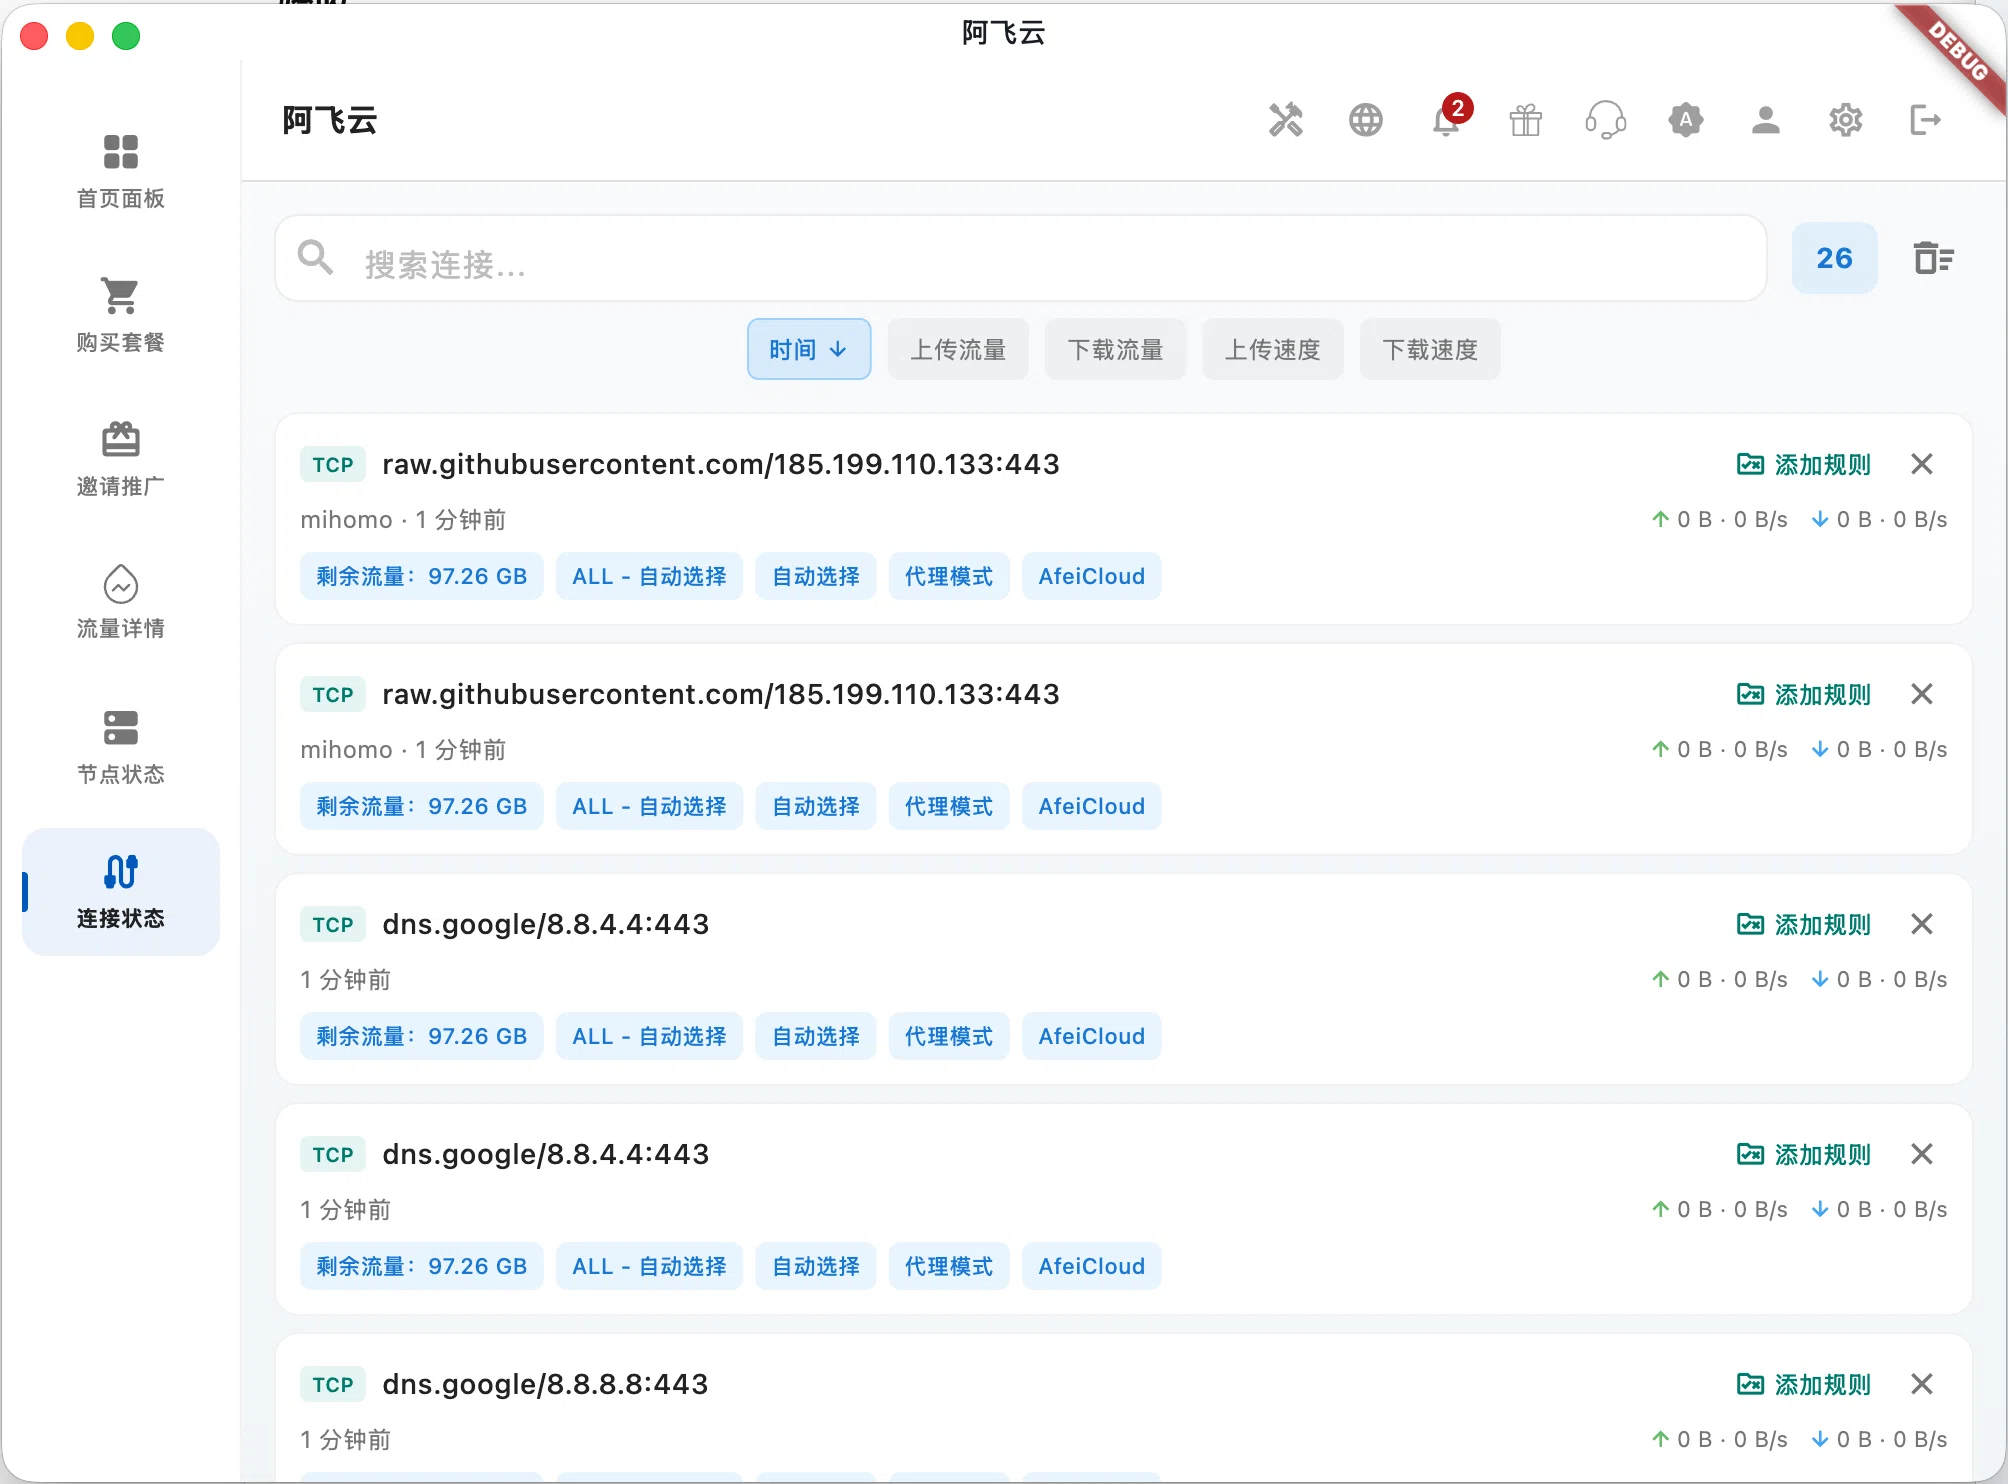Close dns.google/8.8.8.8 connection
The width and height of the screenshot is (2008, 1484).
tap(1922, 1384)
